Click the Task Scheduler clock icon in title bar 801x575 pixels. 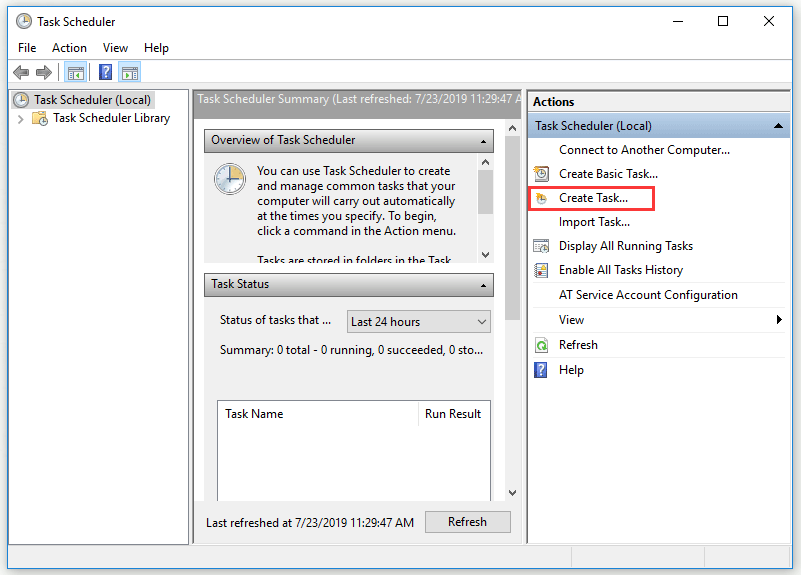pos(23,21)
